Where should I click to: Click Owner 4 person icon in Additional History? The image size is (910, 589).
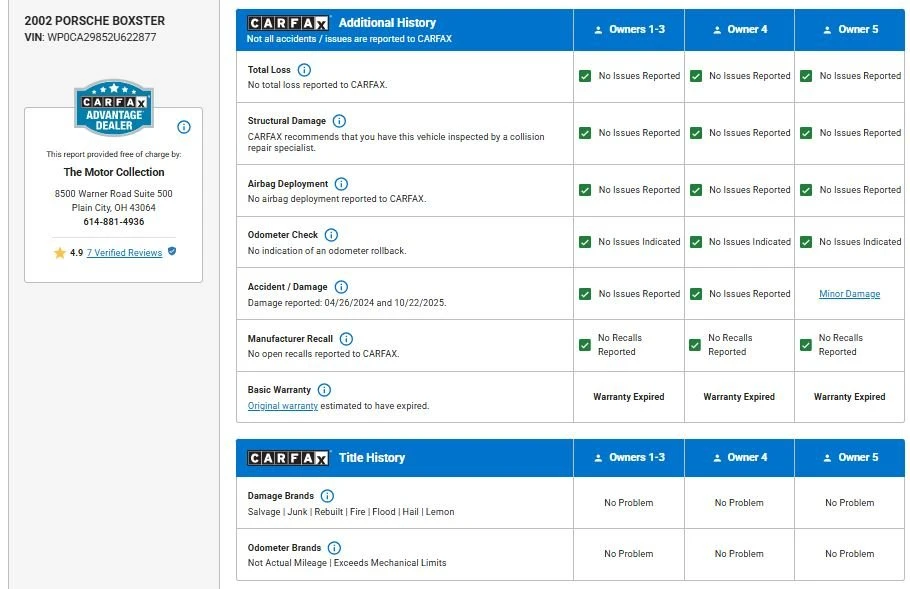tap(717, 30)
